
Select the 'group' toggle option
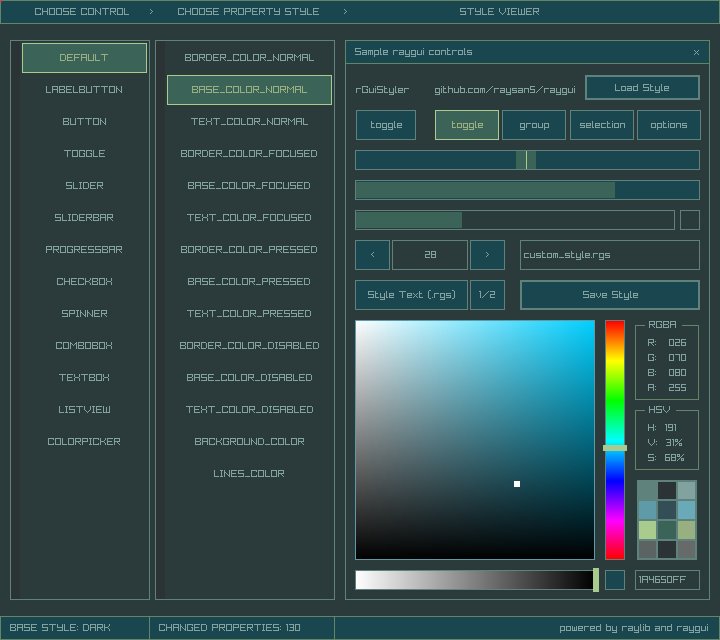coord(534,125)
